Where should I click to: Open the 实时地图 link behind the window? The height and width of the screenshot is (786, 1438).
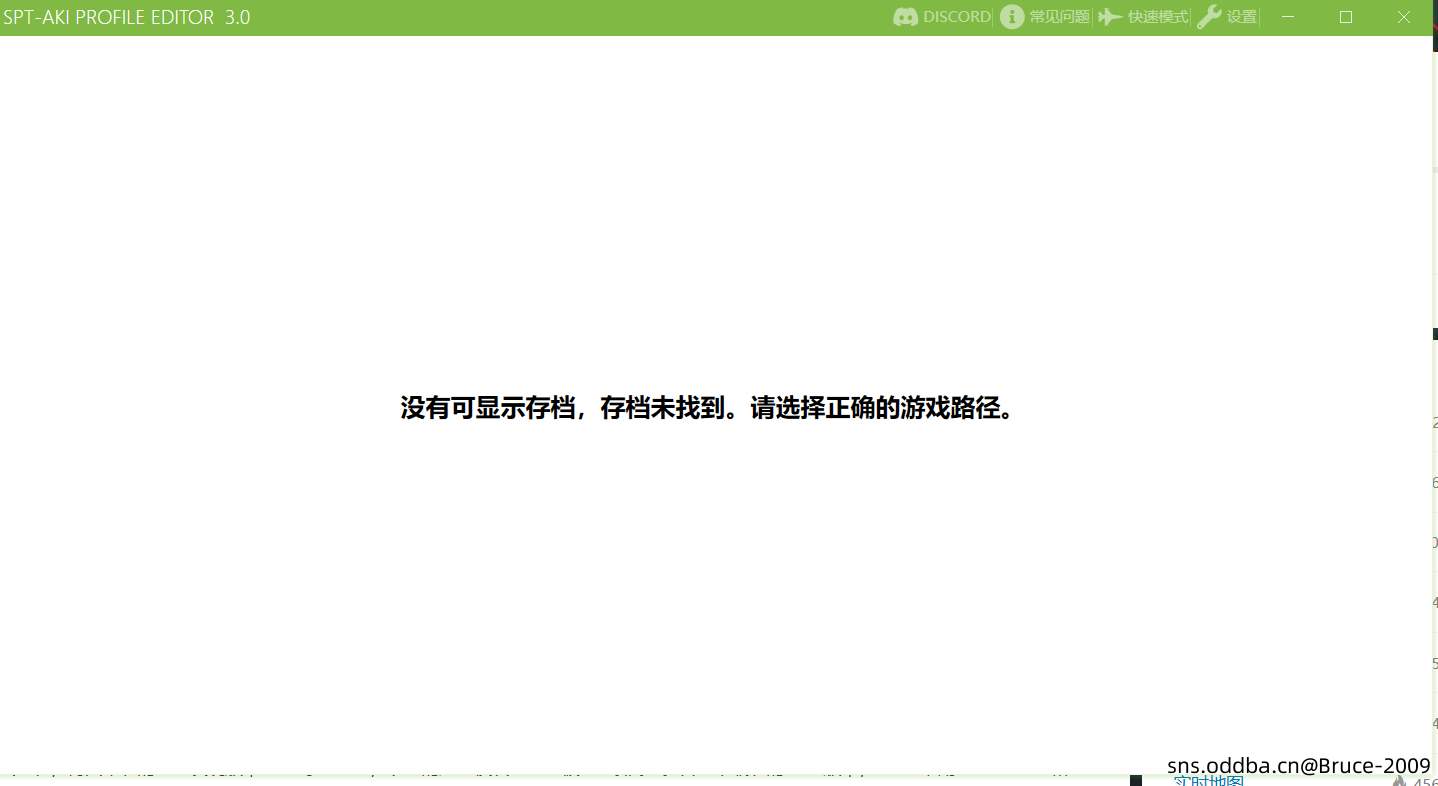pos(1208,781)
